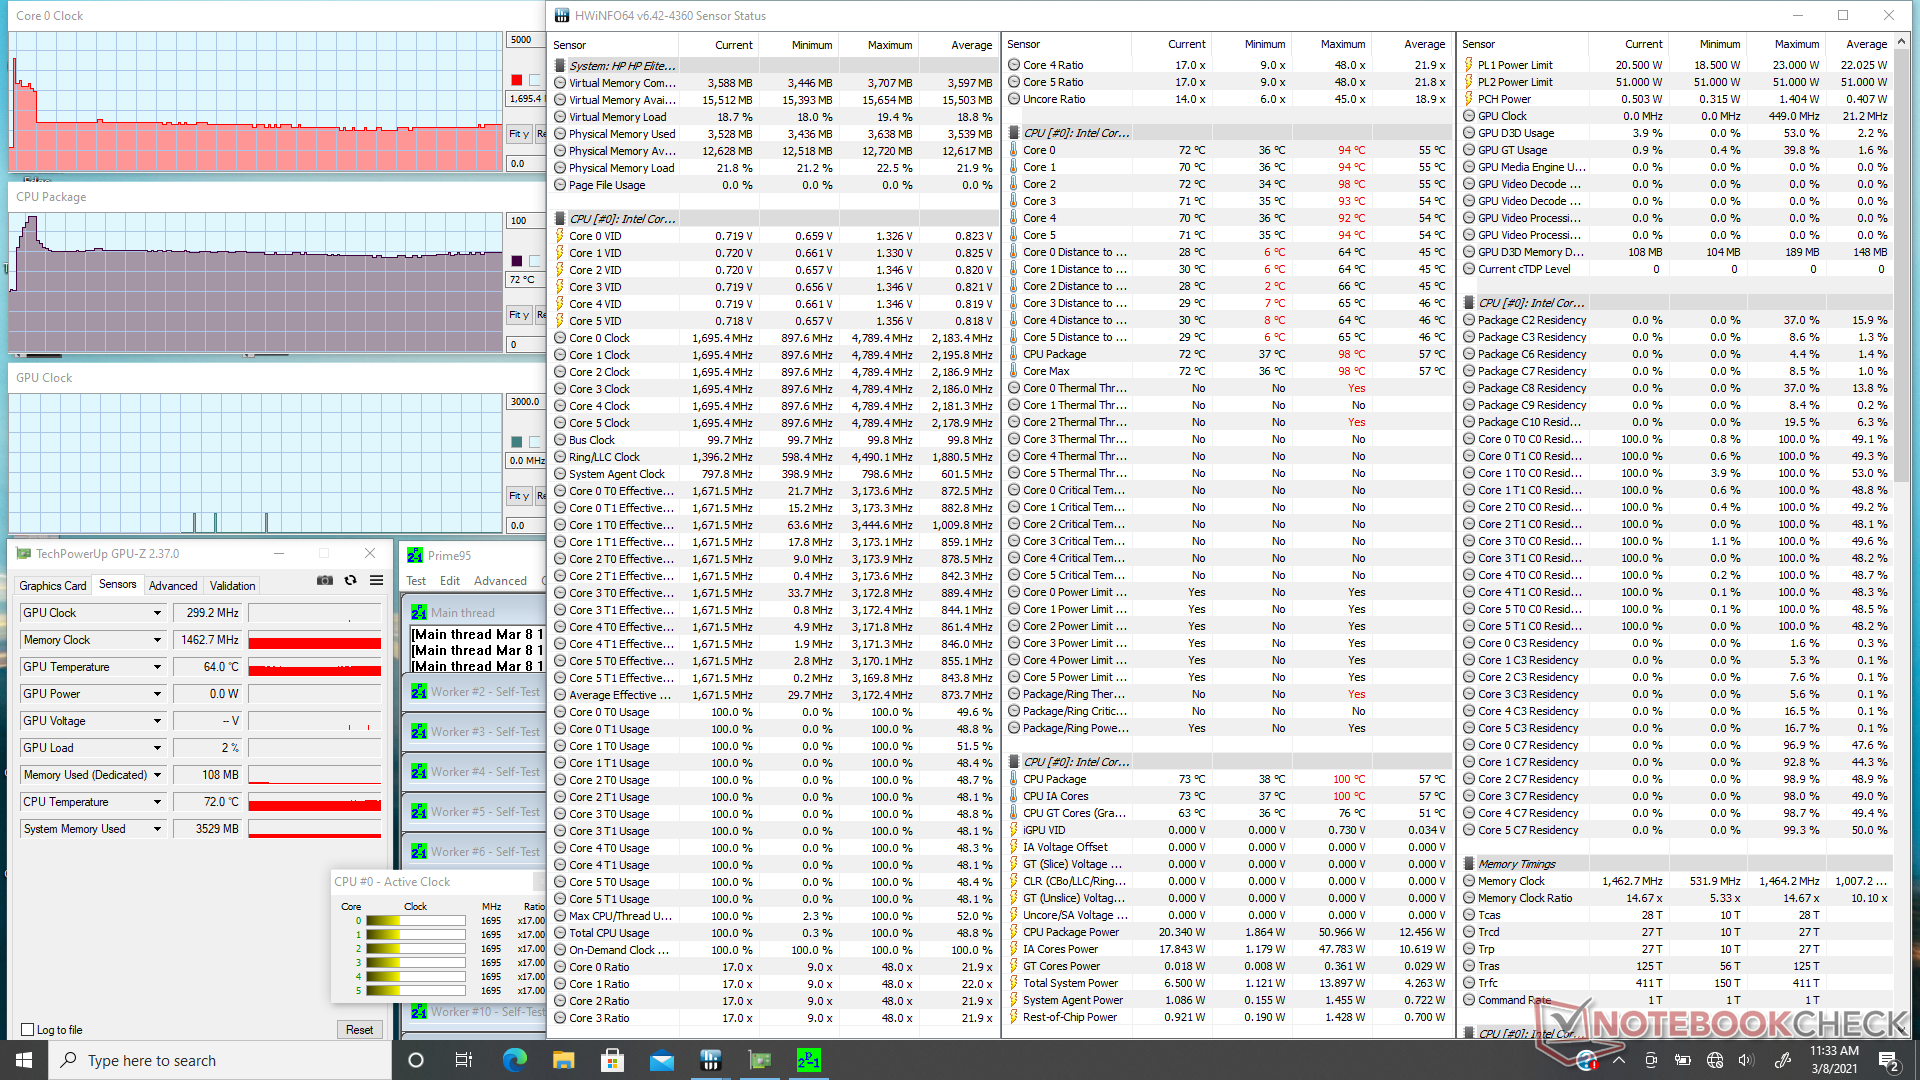The image size is (1920, 1080).
Task: Open Microsoft Edge from the taskbar
Action: (x=514, y=1060)
